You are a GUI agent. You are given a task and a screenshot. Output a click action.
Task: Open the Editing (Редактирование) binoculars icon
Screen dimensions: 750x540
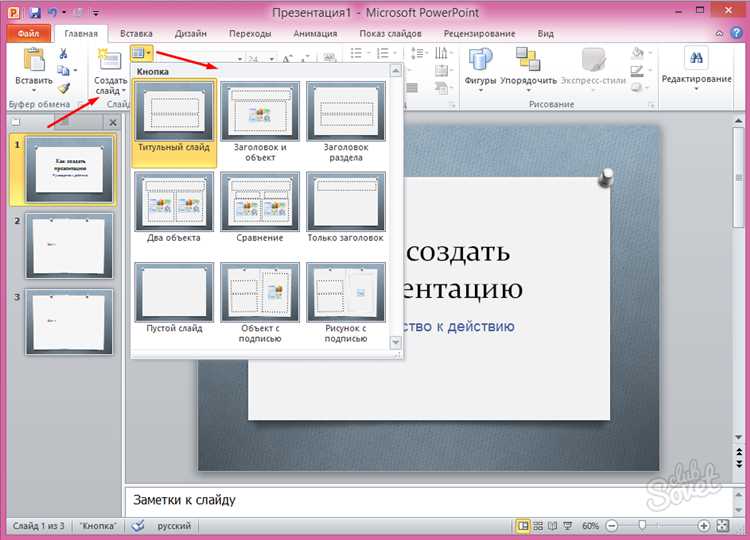tap(696, 59)
